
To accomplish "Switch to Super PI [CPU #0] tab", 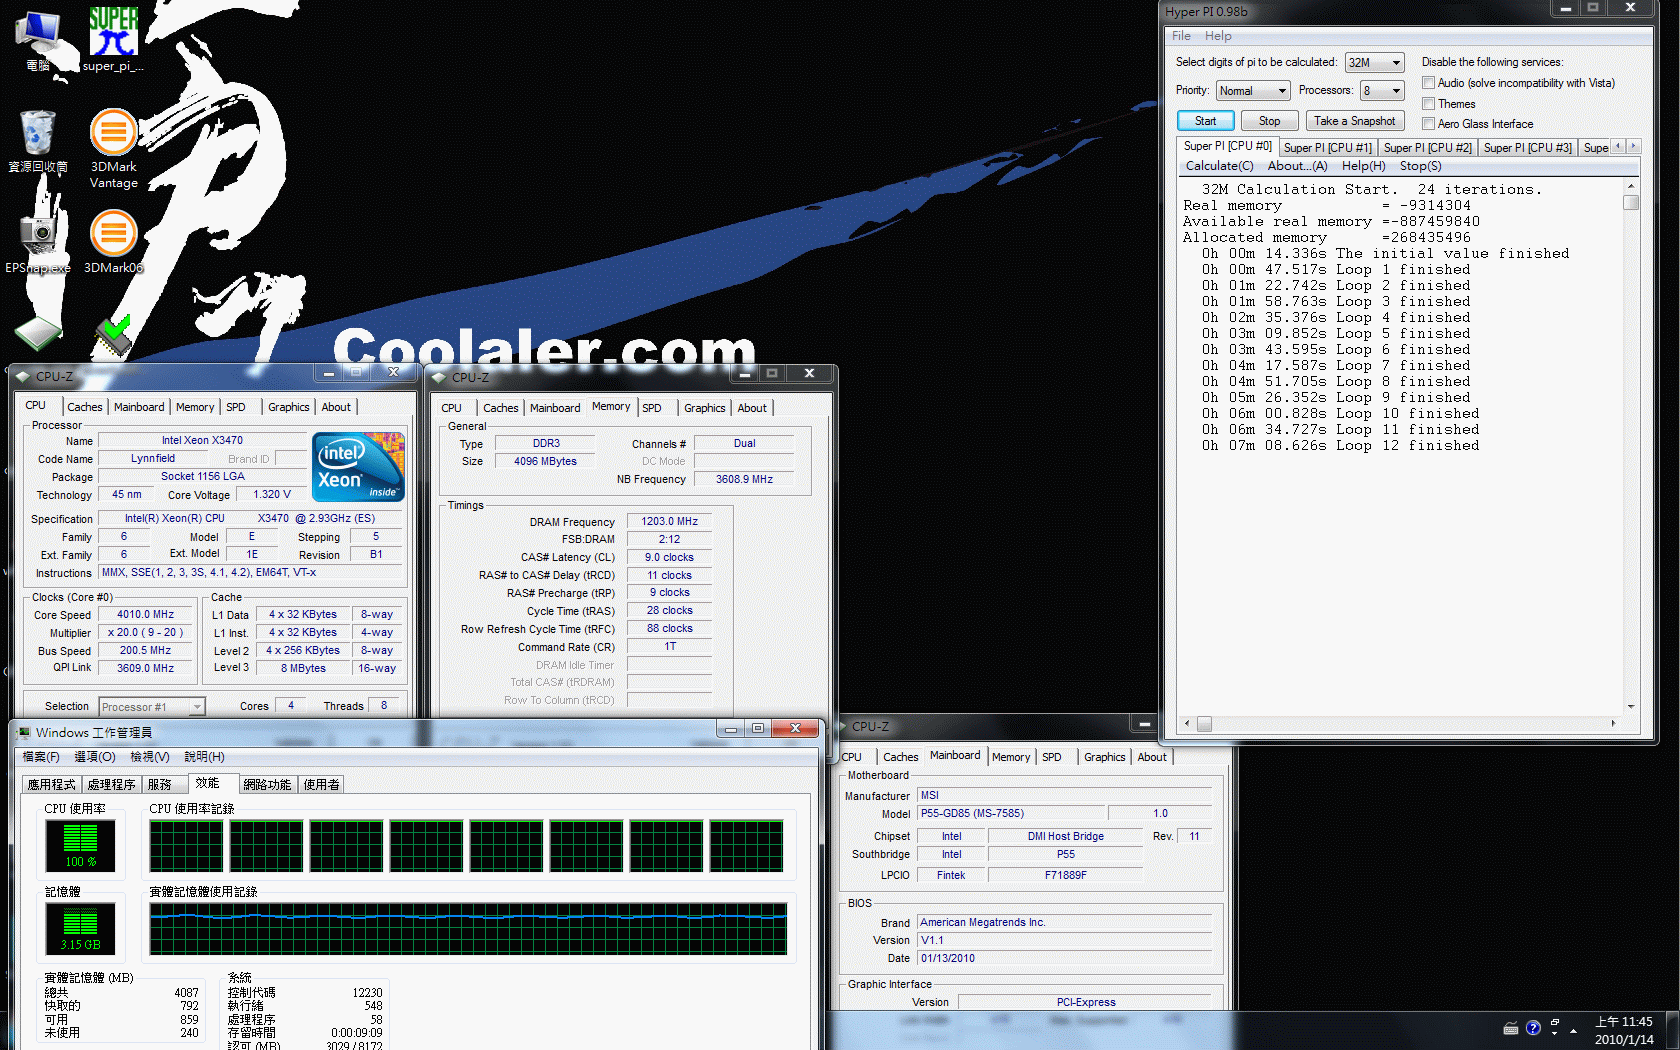I will [x=1228, y=146].
